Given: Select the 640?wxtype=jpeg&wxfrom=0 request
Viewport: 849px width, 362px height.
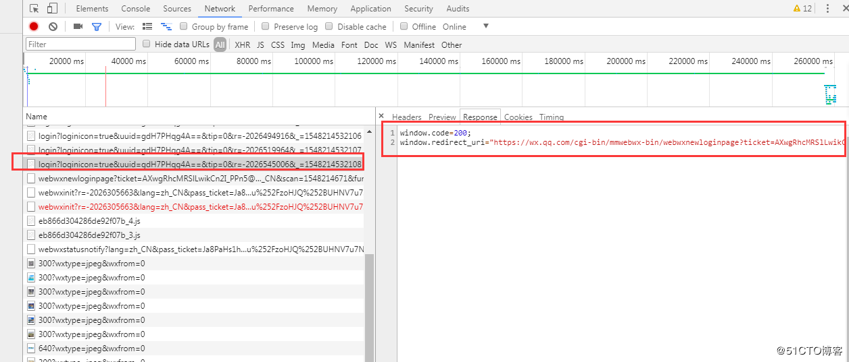Looking at the screenshot, I should (x=194, y=348).
